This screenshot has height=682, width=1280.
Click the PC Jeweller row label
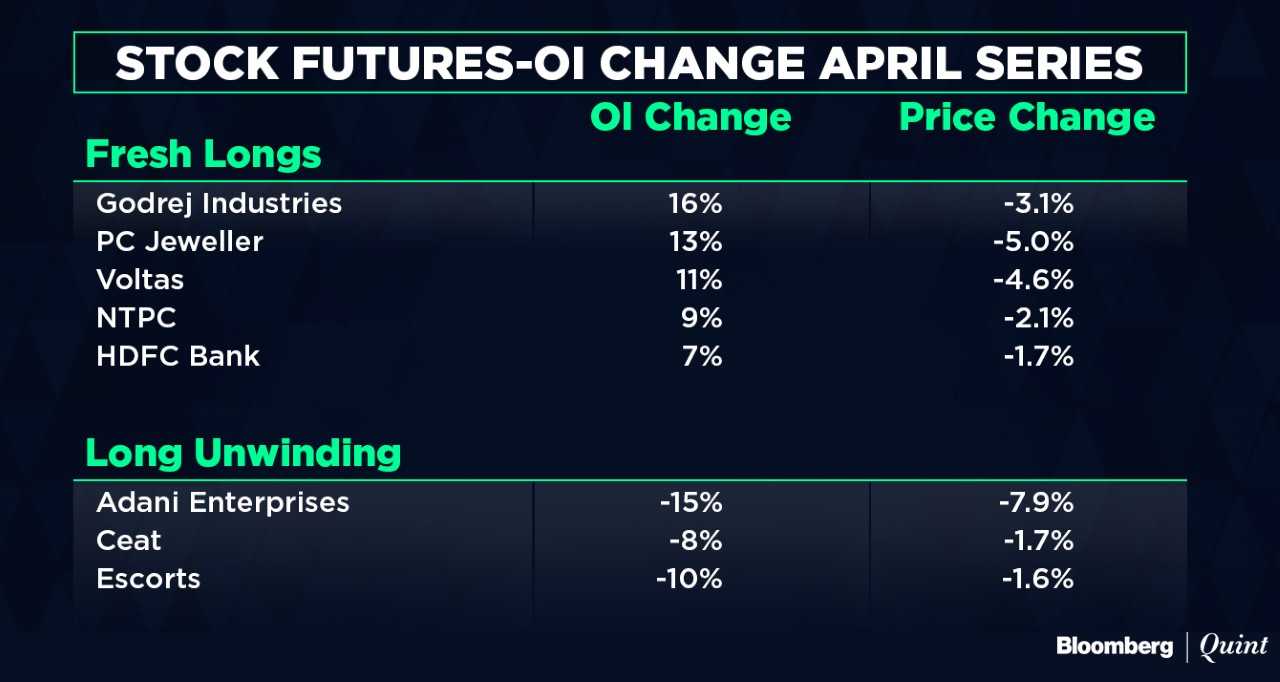(x=180, y=242)
